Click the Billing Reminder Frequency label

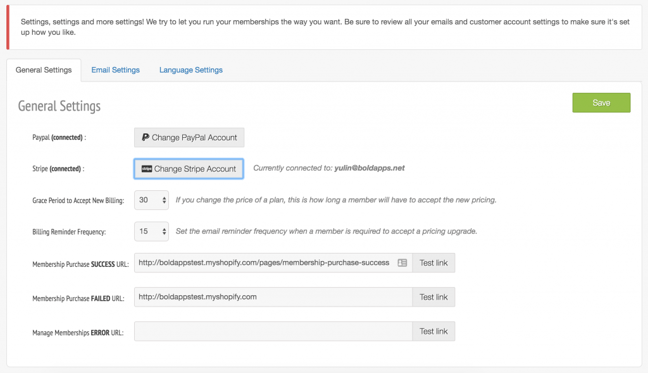tap(69, 232)
